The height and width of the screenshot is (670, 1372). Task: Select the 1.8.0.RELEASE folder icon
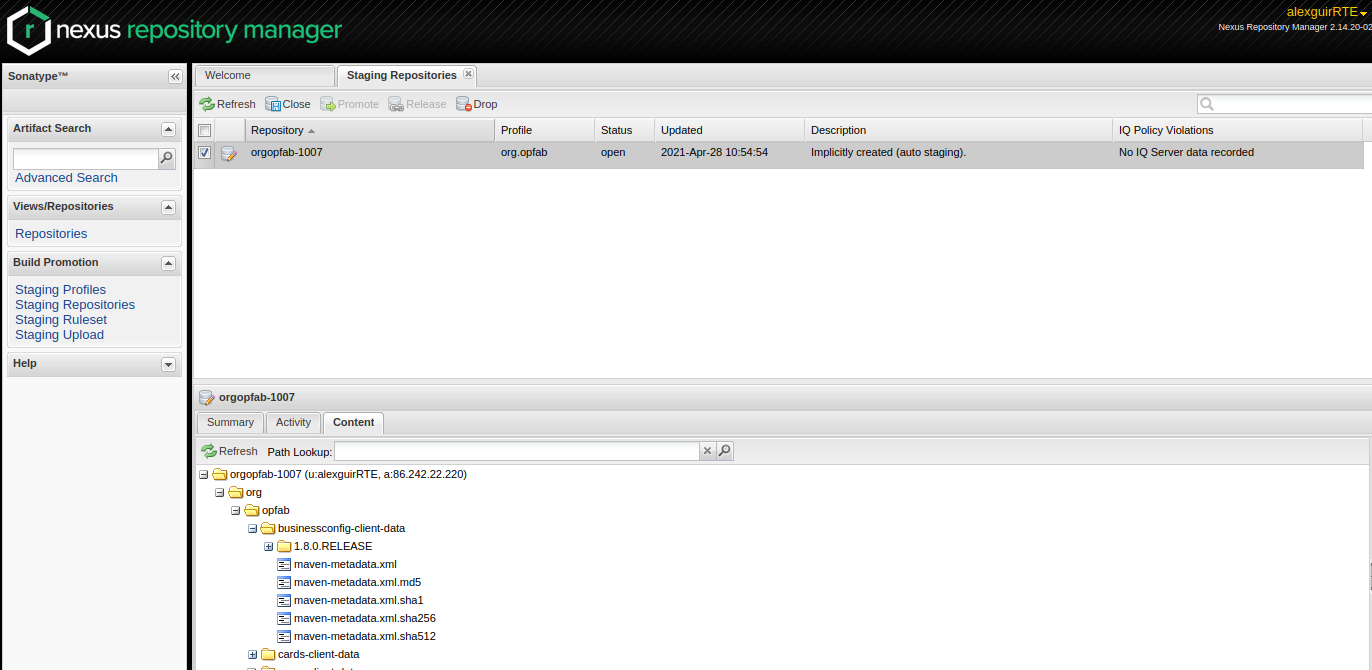284,546
